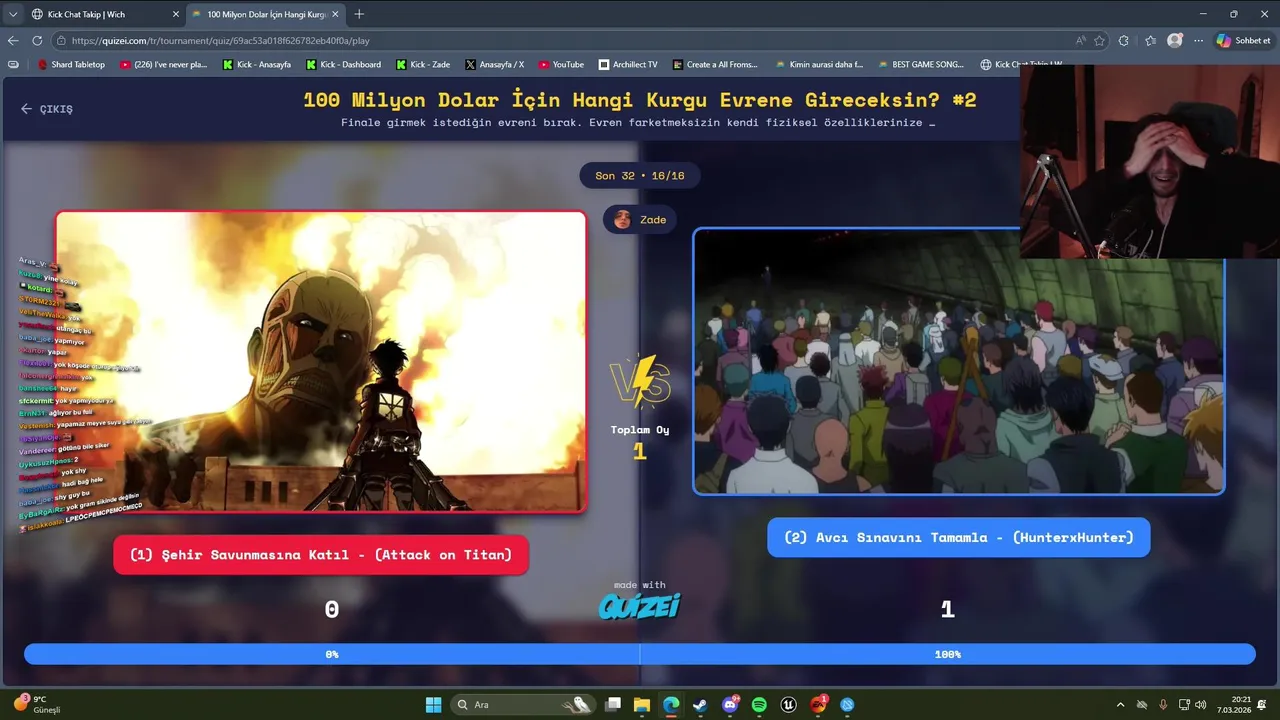Open Edge settings and more menu

[1199, 41]
